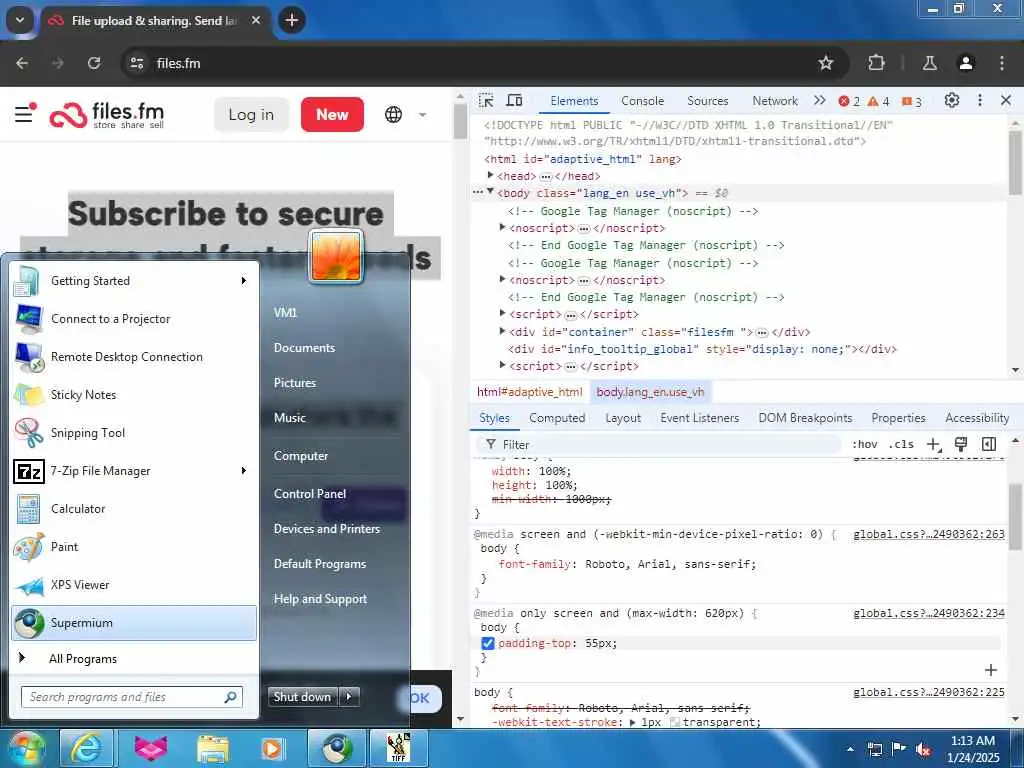
Task: Click the Styles Filter input field
Action: [x=660, y=445]
